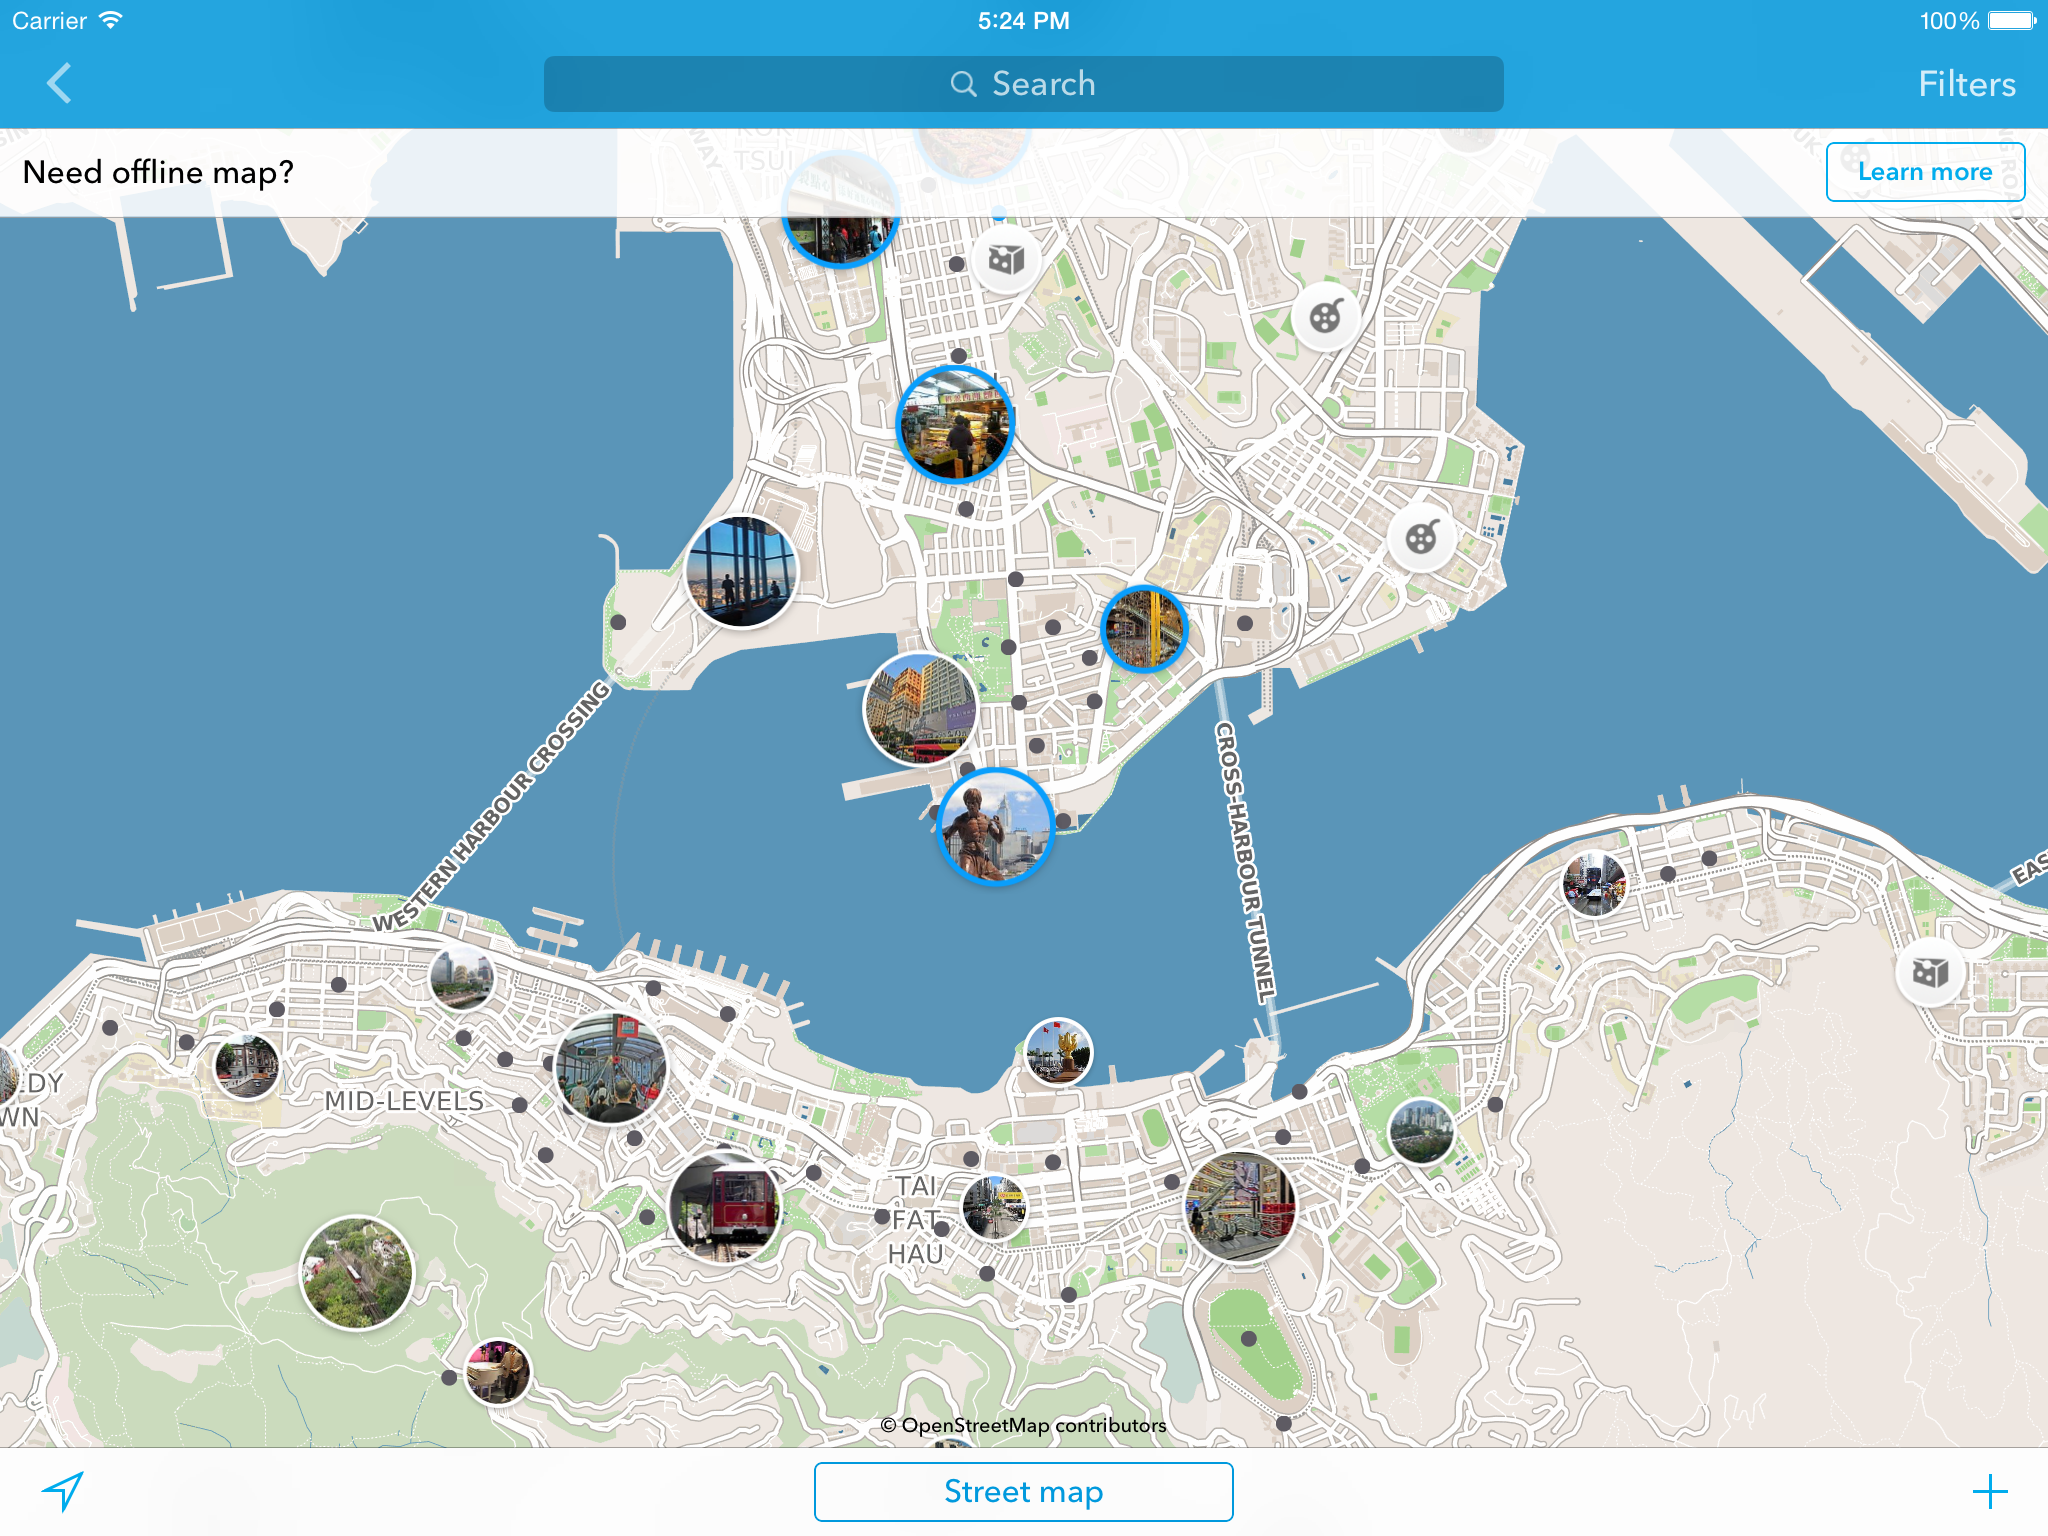Open the green hillside tram track photo
Viewport: 2048px width, 1536px height.
(357, 1273)
